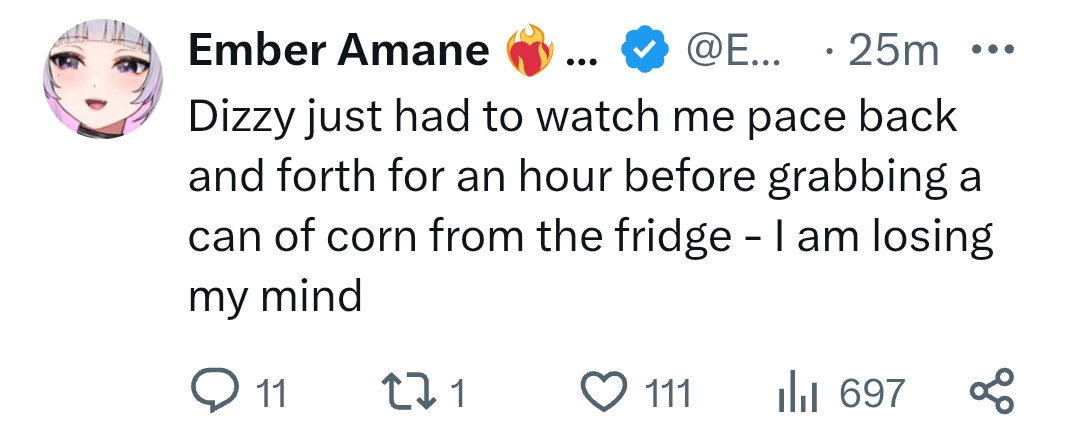This screenshot has width=1072, height=443.
Task: Open the share icon options
Action: [x=992, y=393]
